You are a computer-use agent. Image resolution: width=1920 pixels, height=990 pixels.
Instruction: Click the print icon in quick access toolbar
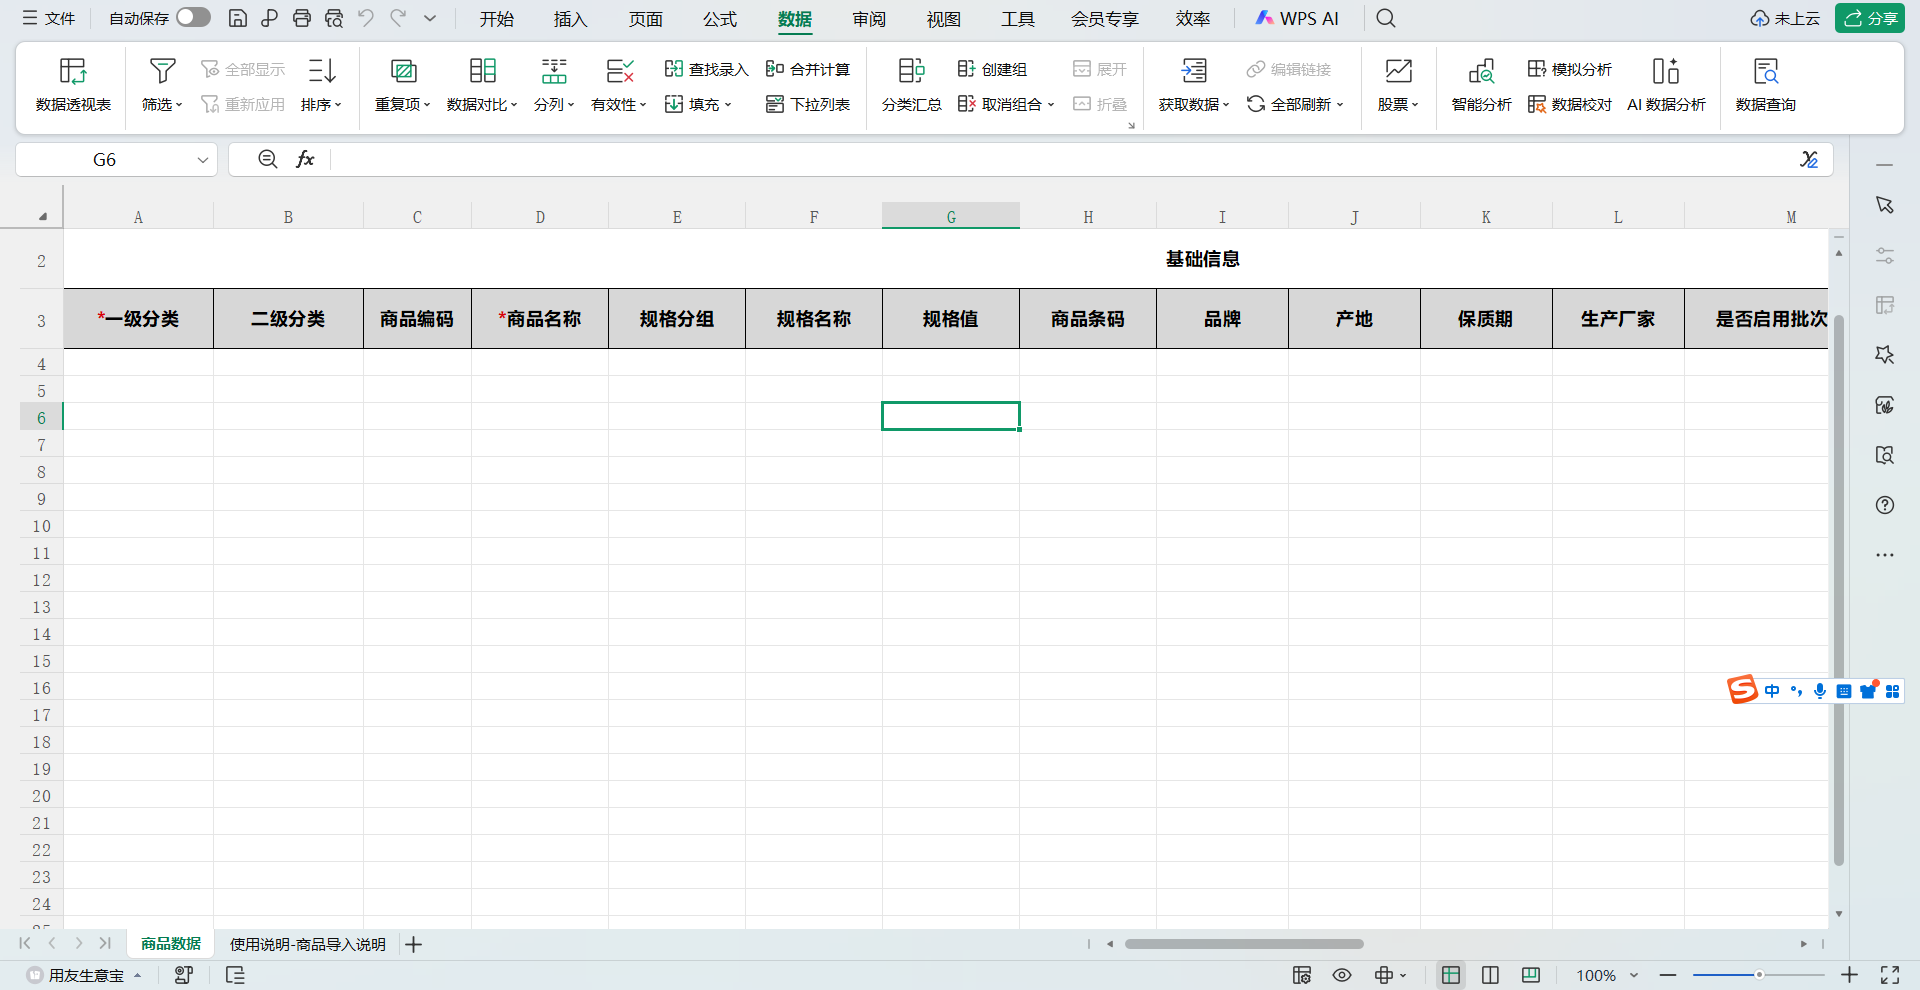coord(302,18)
